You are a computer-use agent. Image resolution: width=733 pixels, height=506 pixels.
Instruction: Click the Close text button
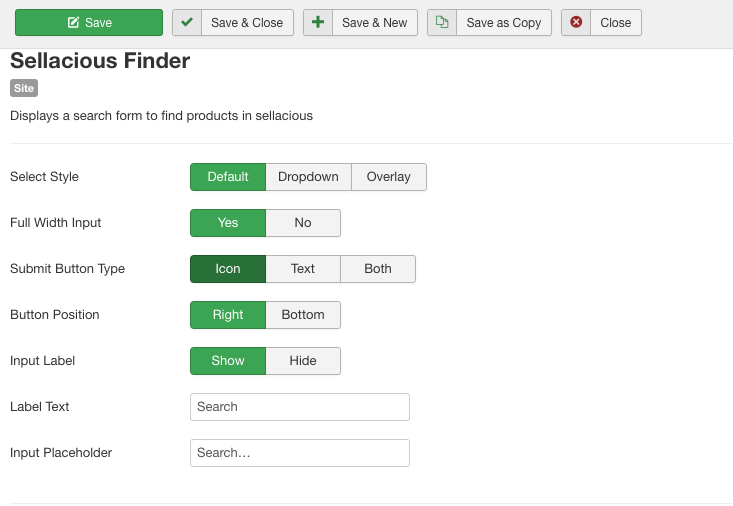[x=616, y=22]
